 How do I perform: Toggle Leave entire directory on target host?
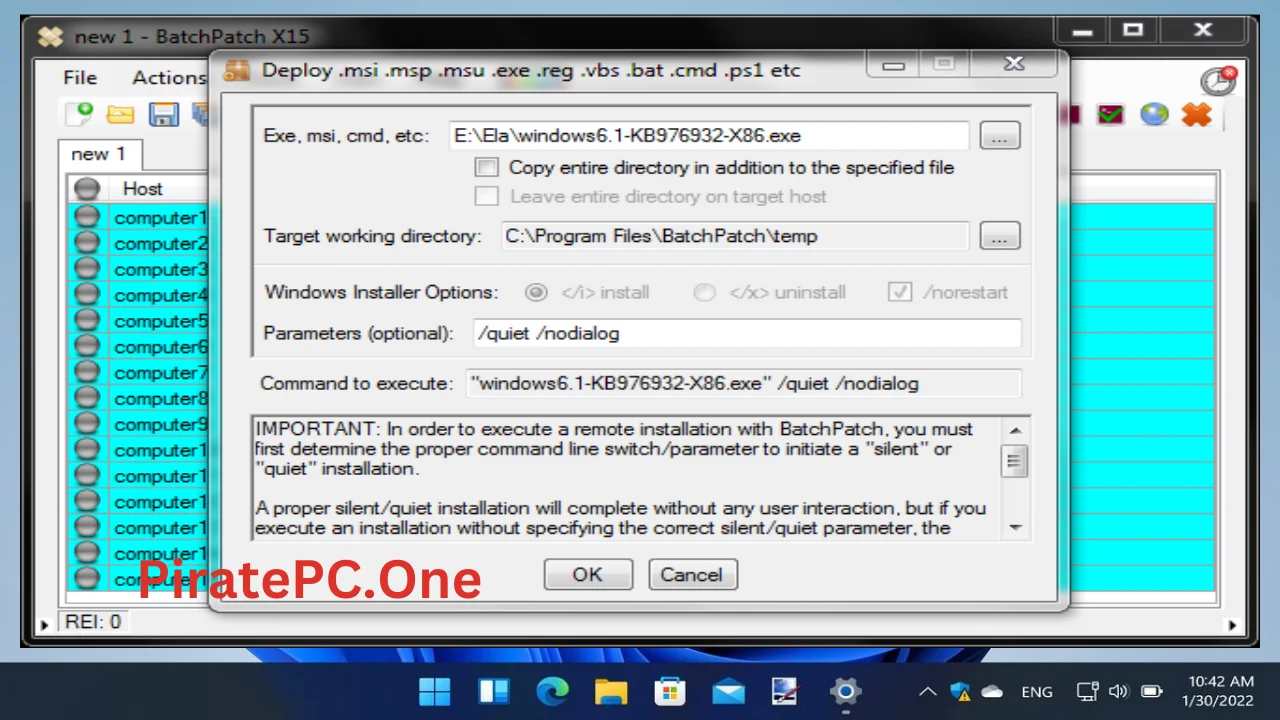(x=487, y=196)
